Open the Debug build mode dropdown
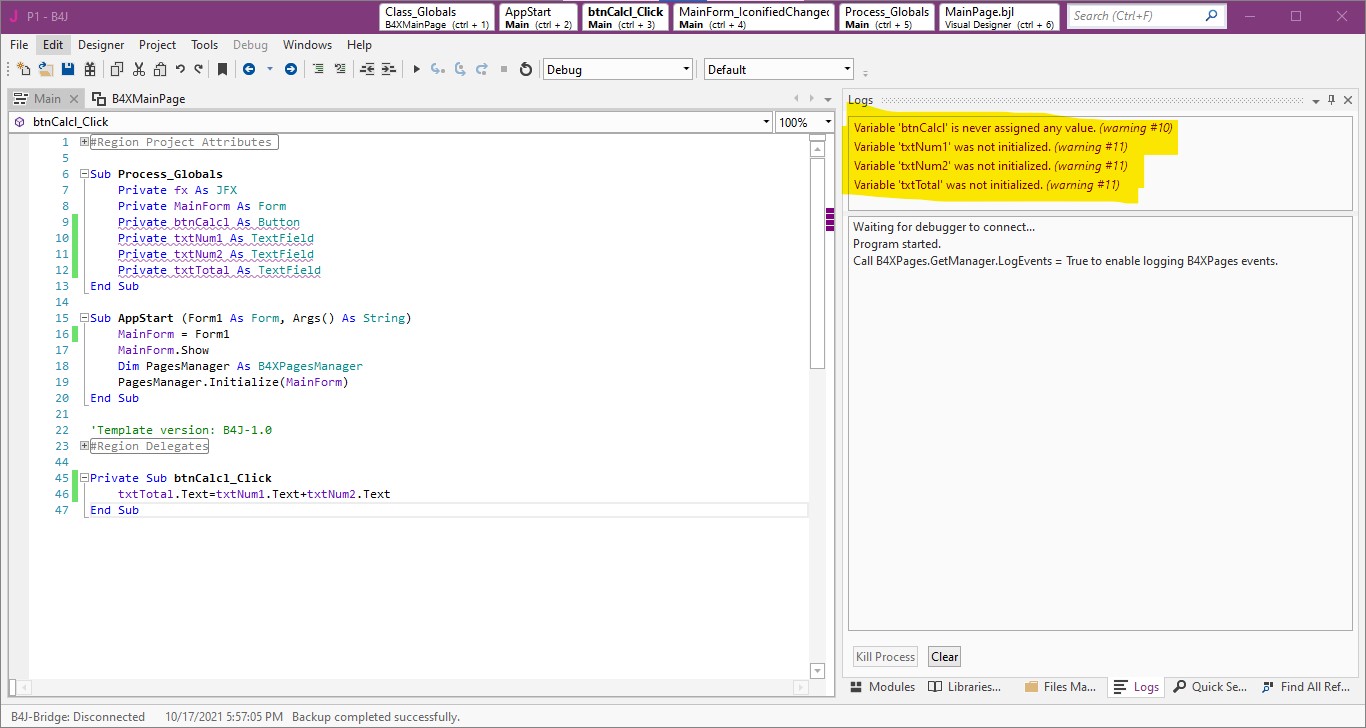 point(686,69)
